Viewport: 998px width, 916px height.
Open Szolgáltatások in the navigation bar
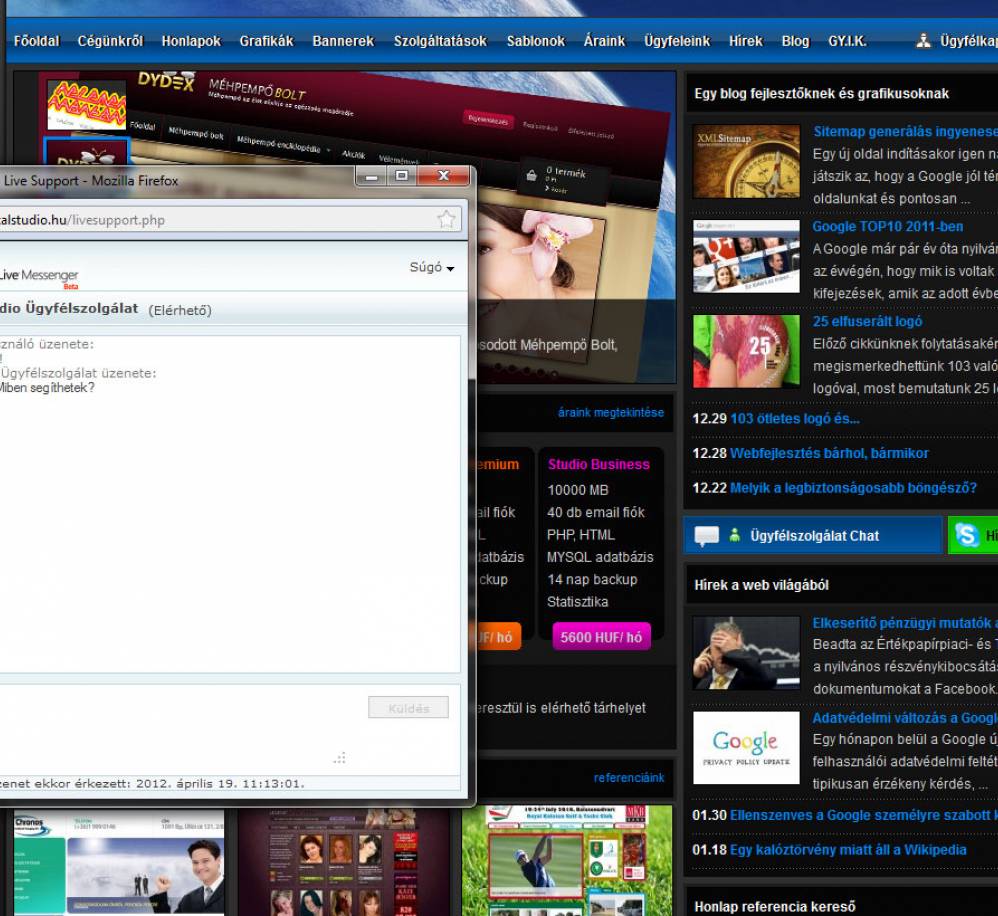point(440,41)
